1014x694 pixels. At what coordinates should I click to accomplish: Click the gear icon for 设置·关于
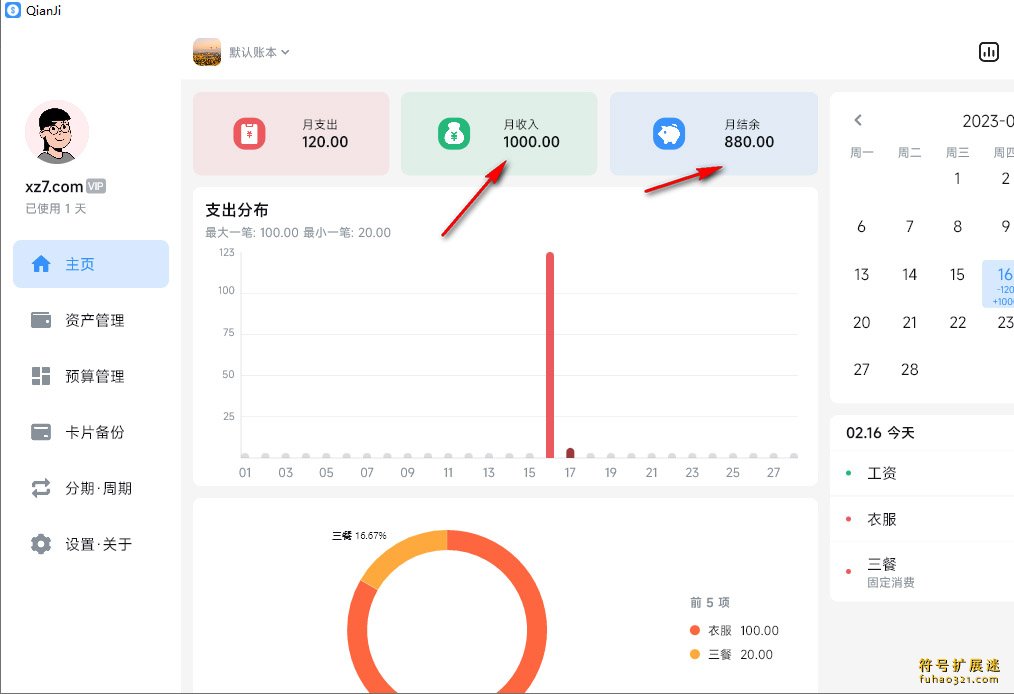point(41,544)
